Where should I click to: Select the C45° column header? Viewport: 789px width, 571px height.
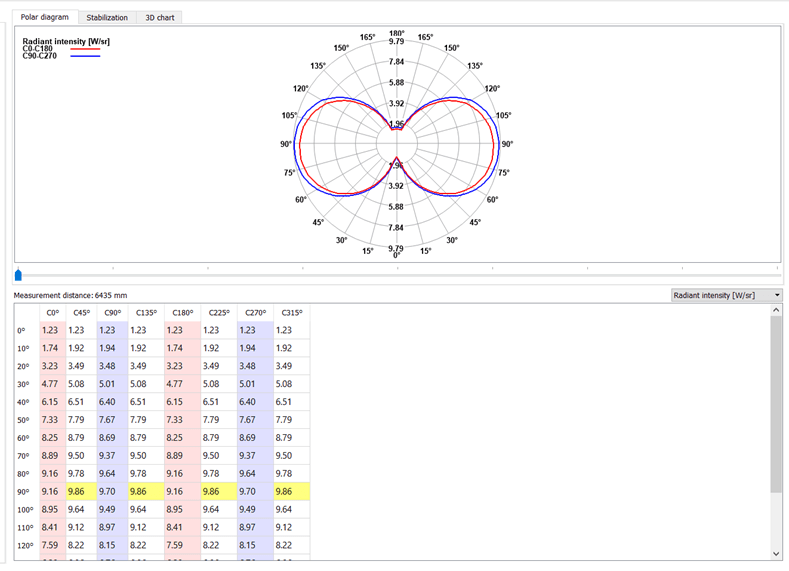(80, 312)
